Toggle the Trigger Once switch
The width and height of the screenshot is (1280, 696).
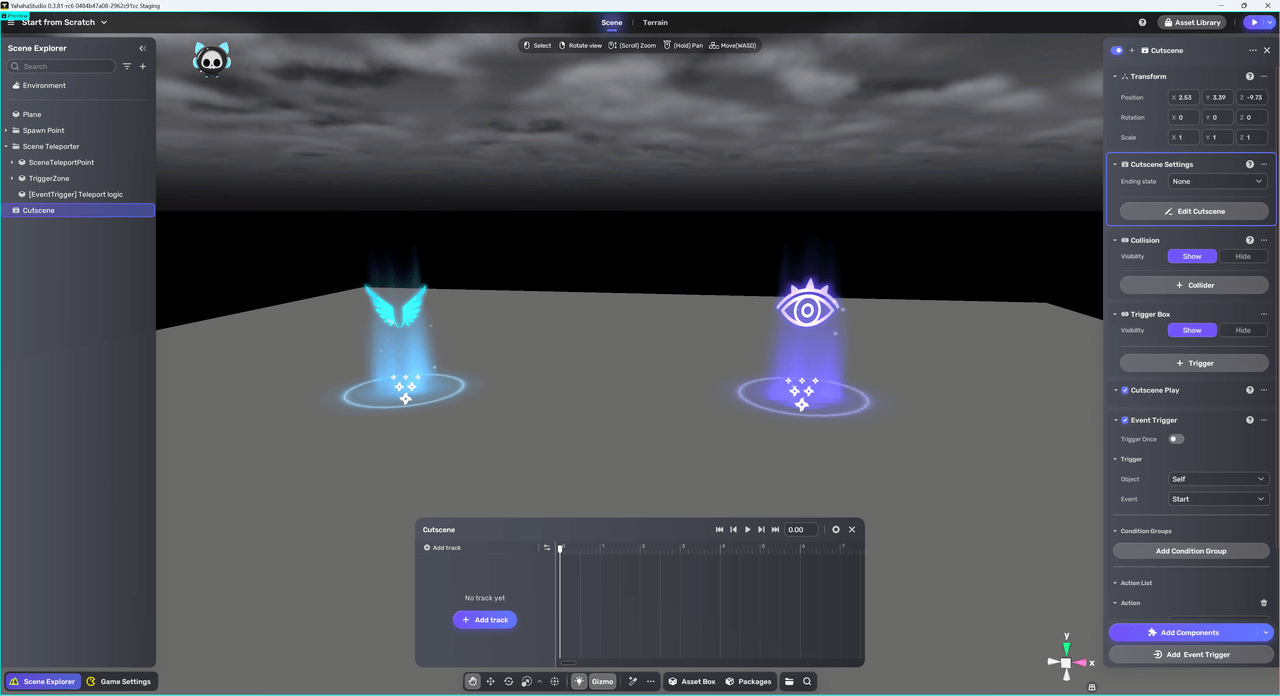[1176, 439]
